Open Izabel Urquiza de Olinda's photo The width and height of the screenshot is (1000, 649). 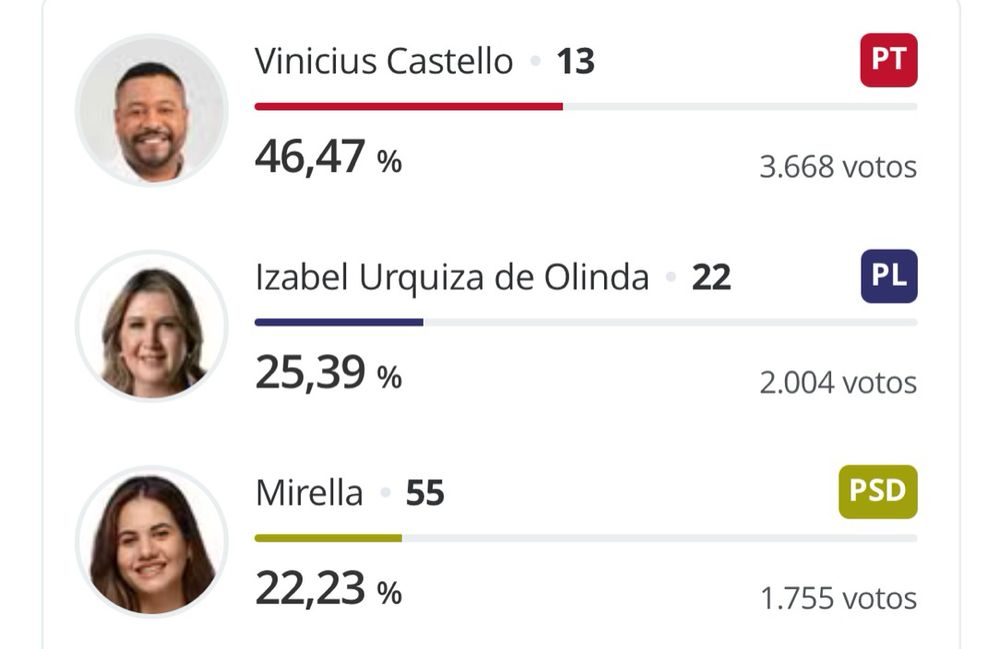click(152, 326)
